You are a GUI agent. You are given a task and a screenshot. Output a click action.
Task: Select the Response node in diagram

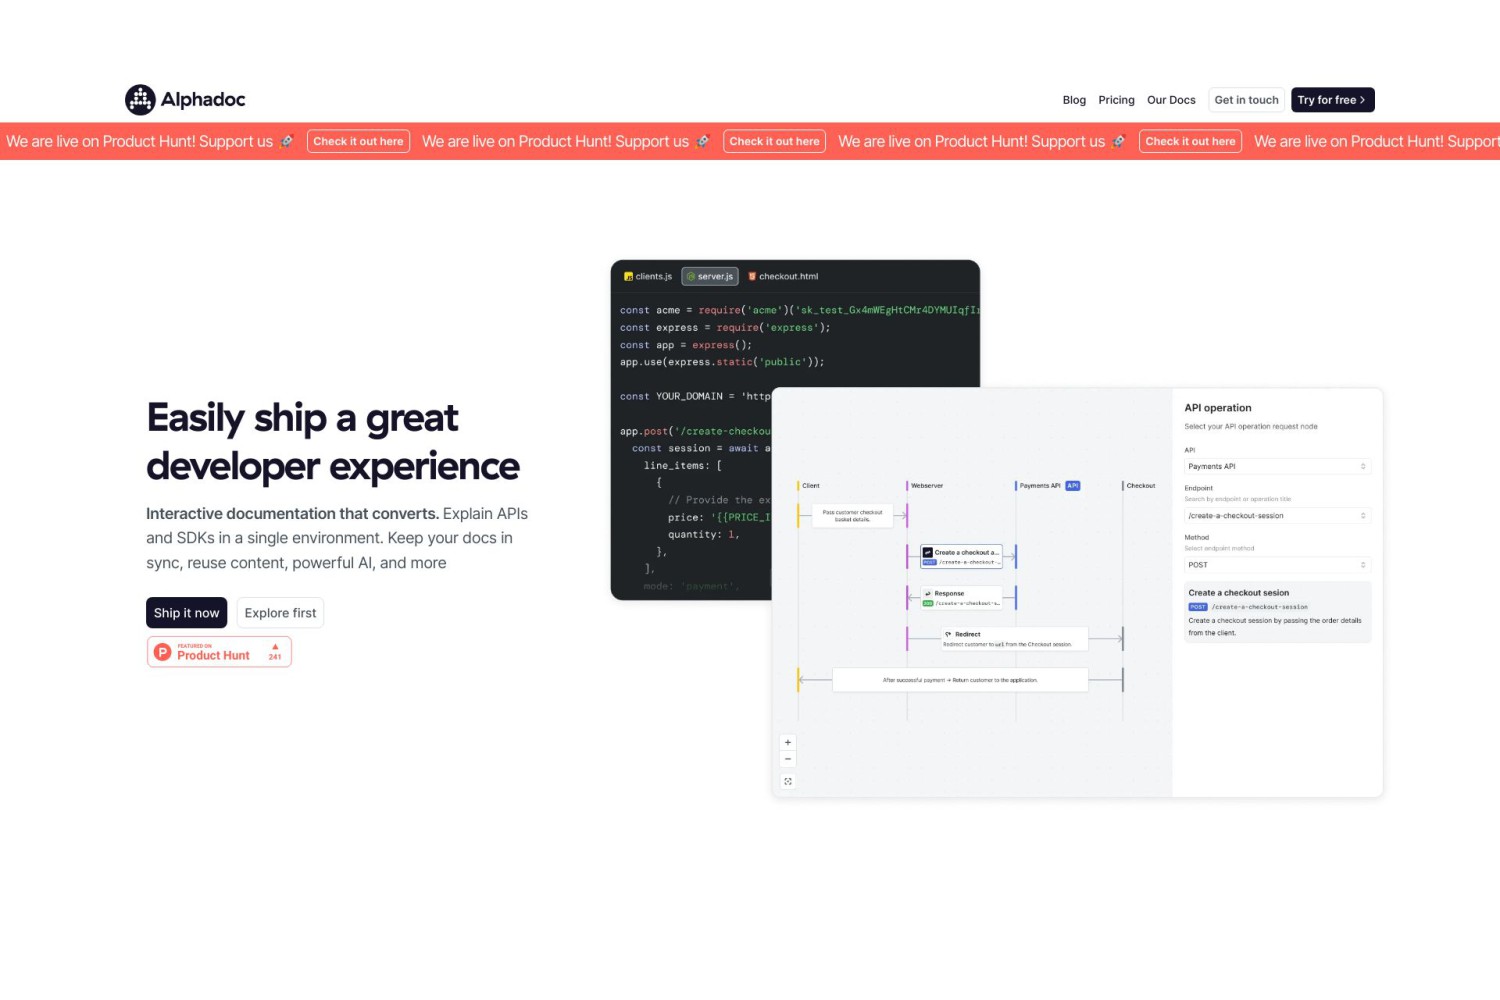[x=961, y=598]
